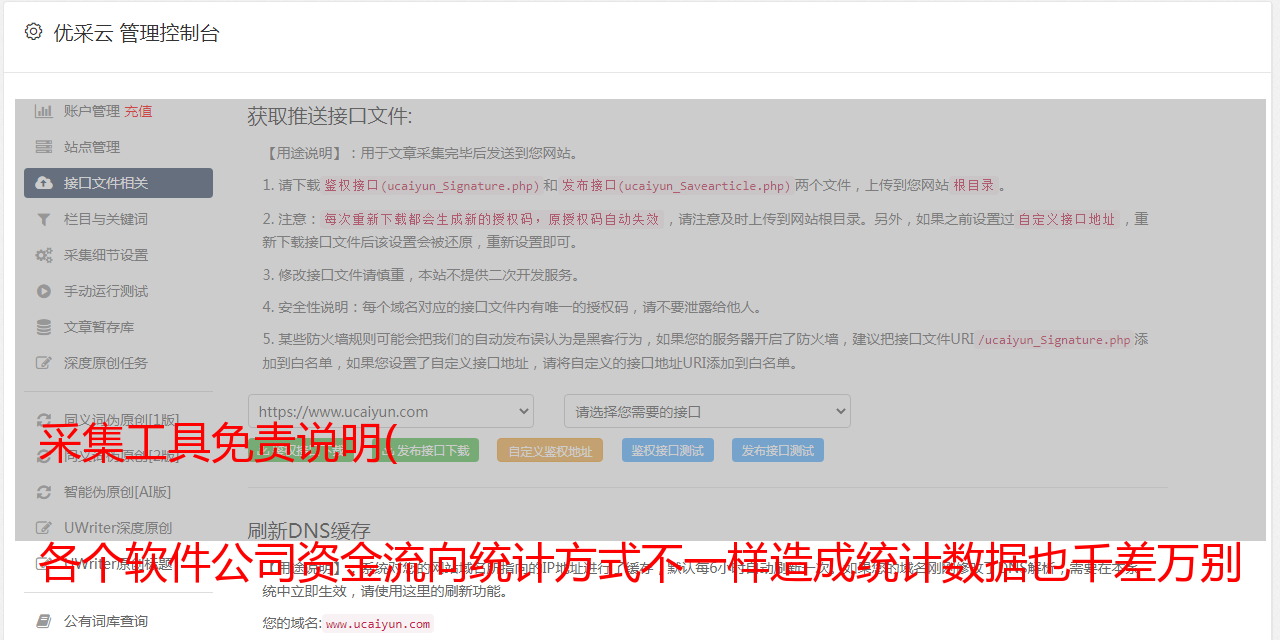This screenshot has width=1280, height=640.
Task: Click the gear icon beside 优采云 管理控制台
Action: click(33, 32)
